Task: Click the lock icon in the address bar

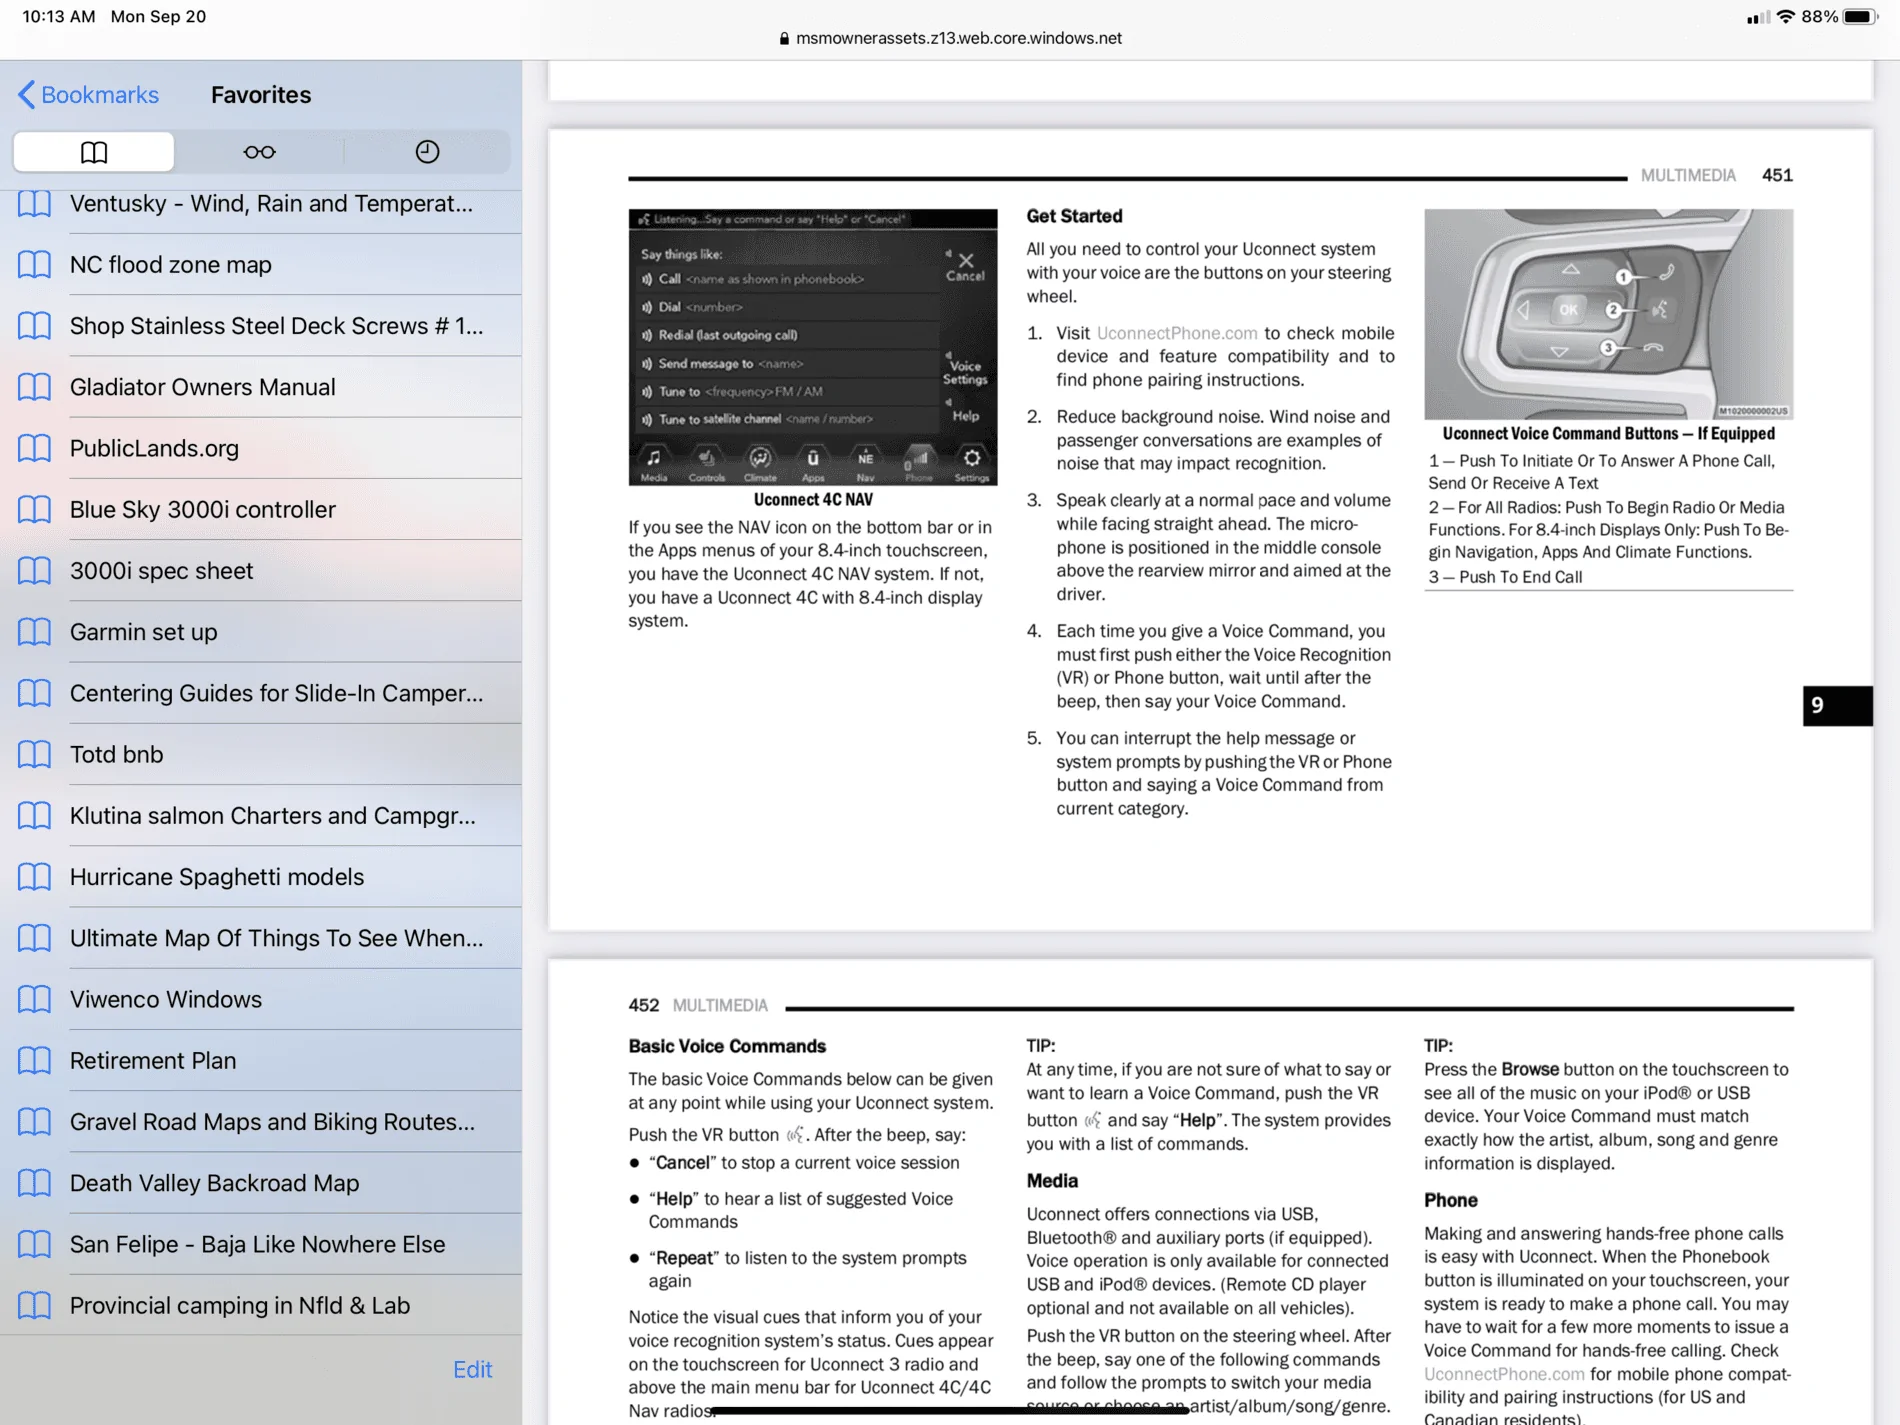Action: coord(784,39)
